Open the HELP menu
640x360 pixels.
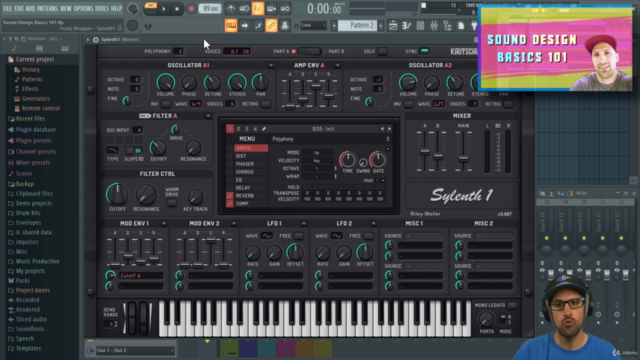(117, 9)
